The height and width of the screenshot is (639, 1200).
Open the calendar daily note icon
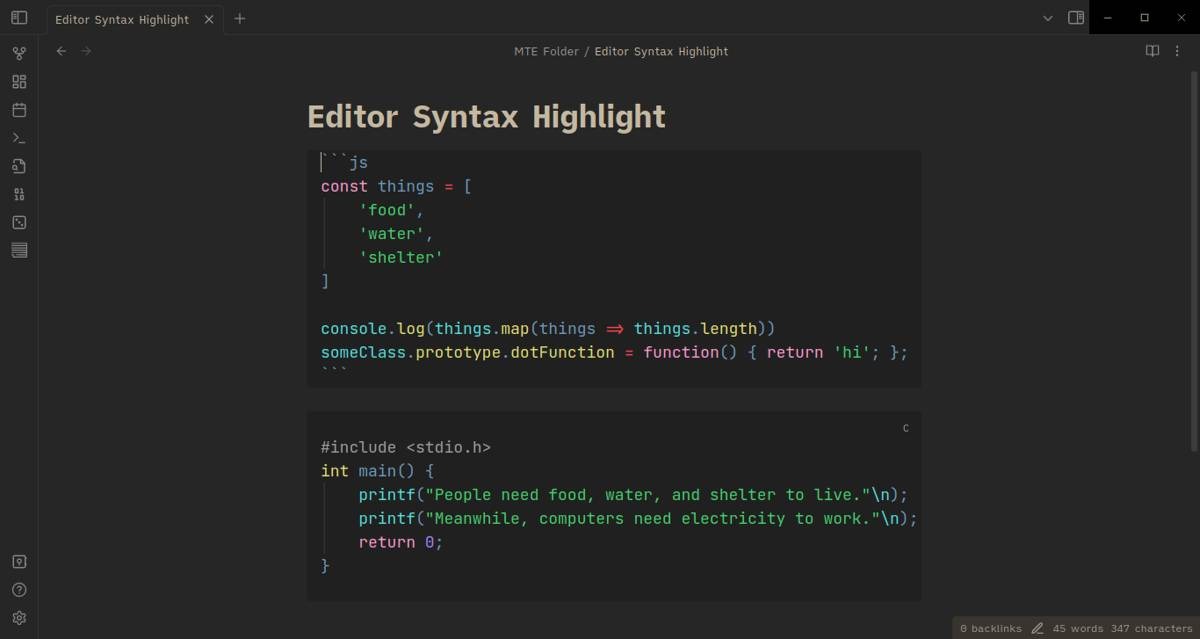coord(19,109)
